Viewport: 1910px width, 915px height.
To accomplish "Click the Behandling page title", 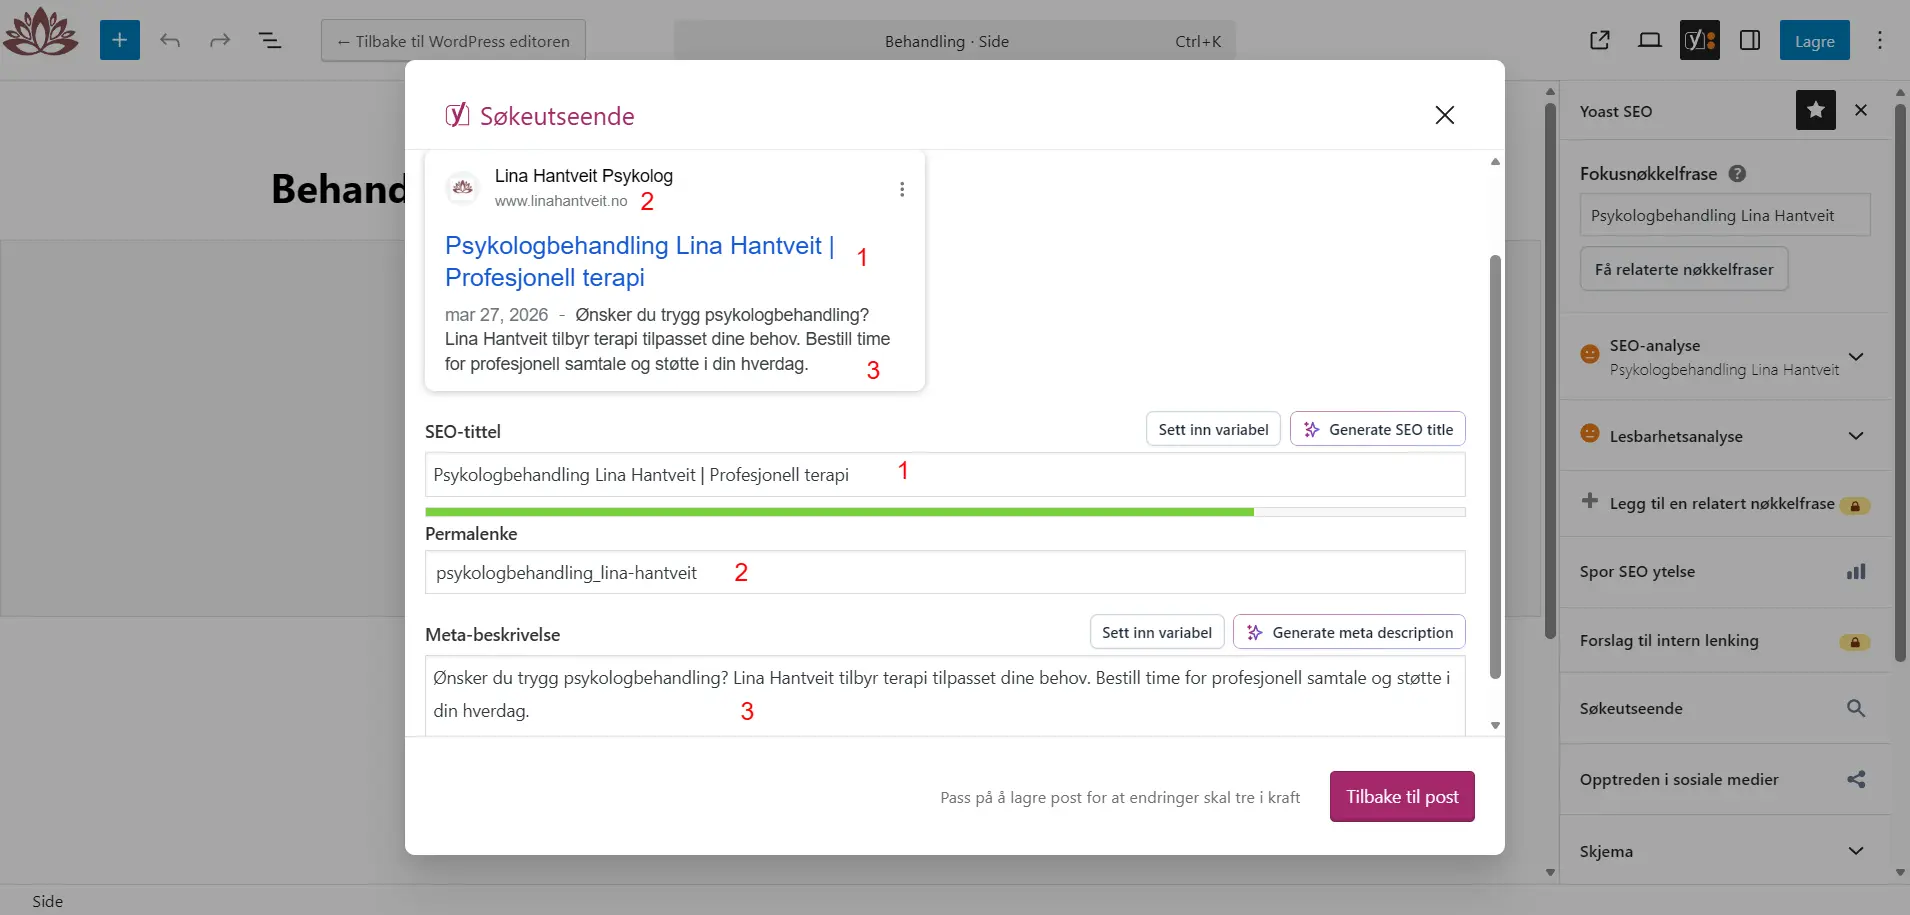I will point(338,189).
